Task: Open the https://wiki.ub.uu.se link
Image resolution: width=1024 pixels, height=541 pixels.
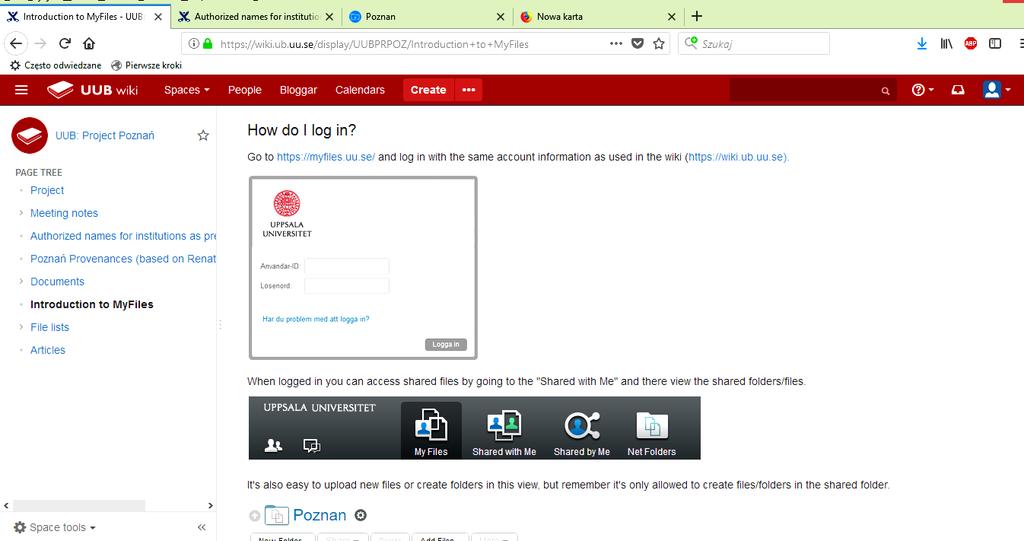Action: click(x=737, y=157)
